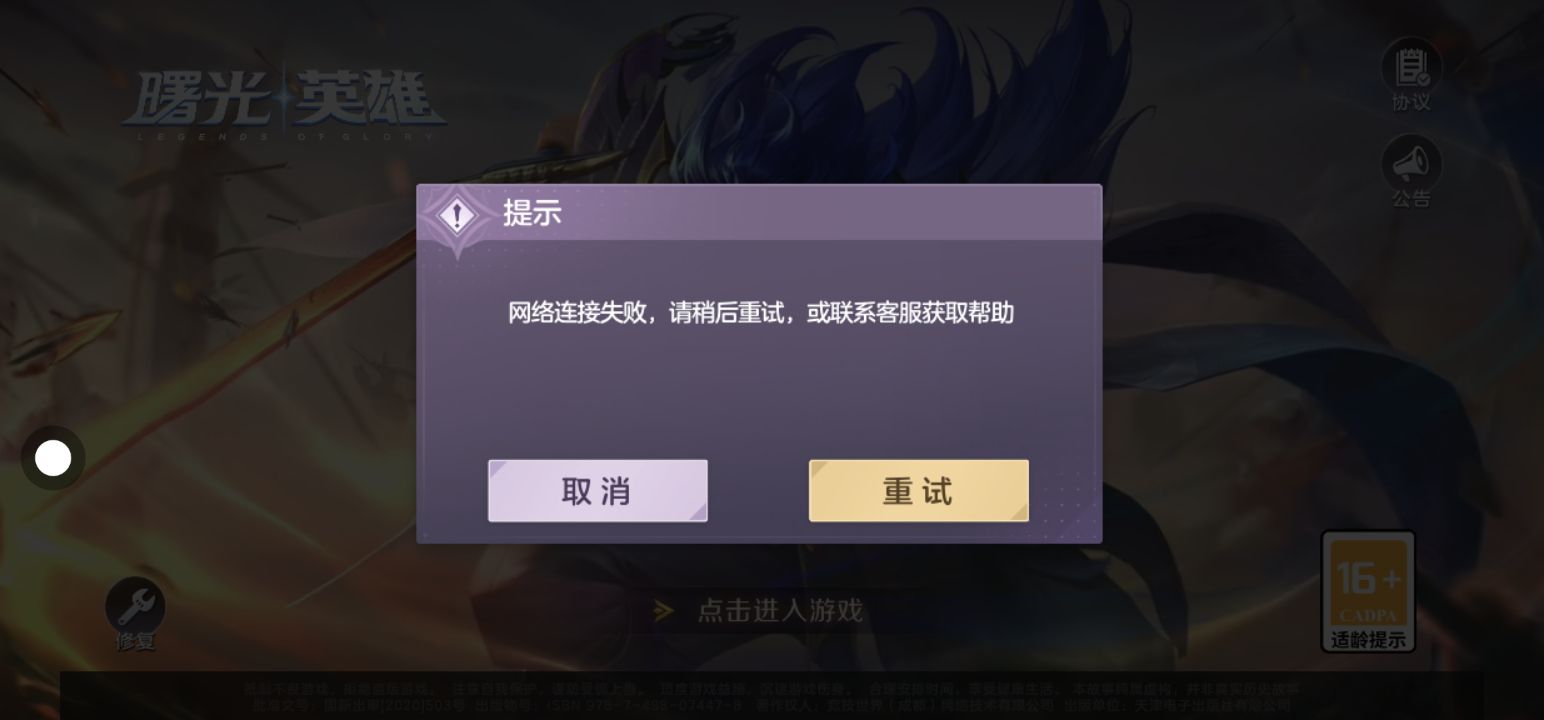Tap the floating white circle assistive button
Screen dimensions: 1544x720
[53, 458]
